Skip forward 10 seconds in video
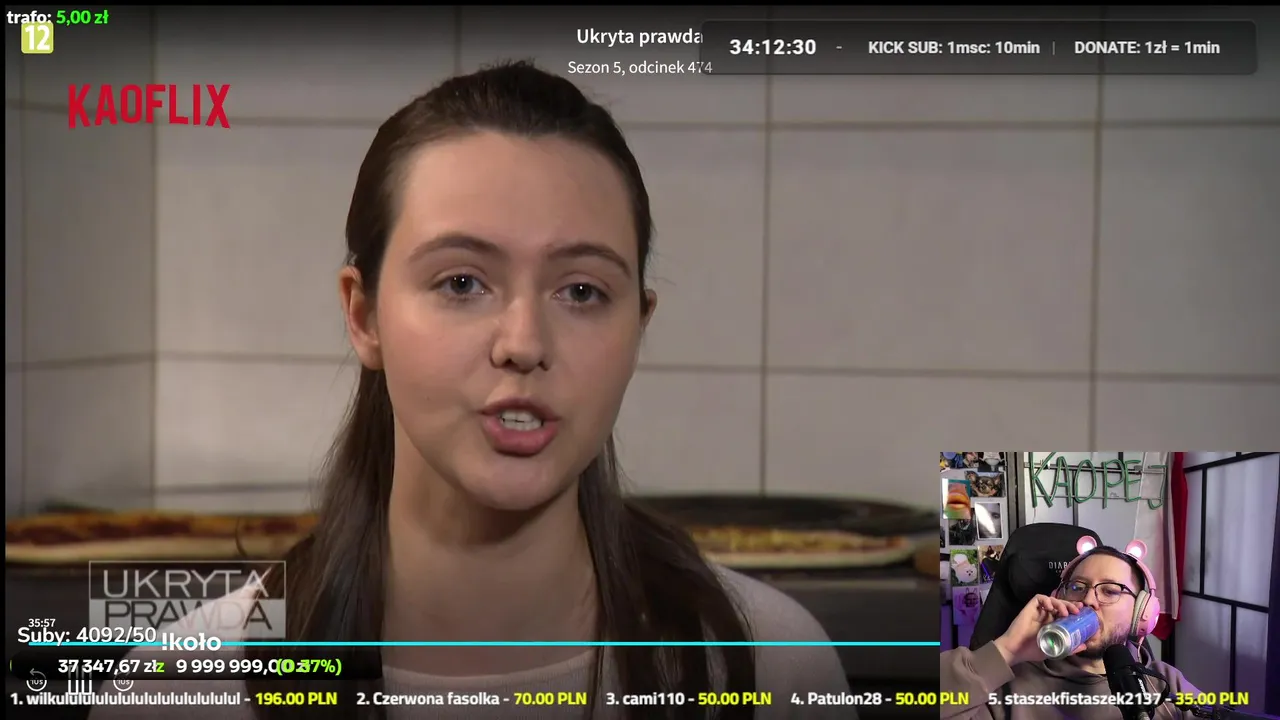 [123, 682]
